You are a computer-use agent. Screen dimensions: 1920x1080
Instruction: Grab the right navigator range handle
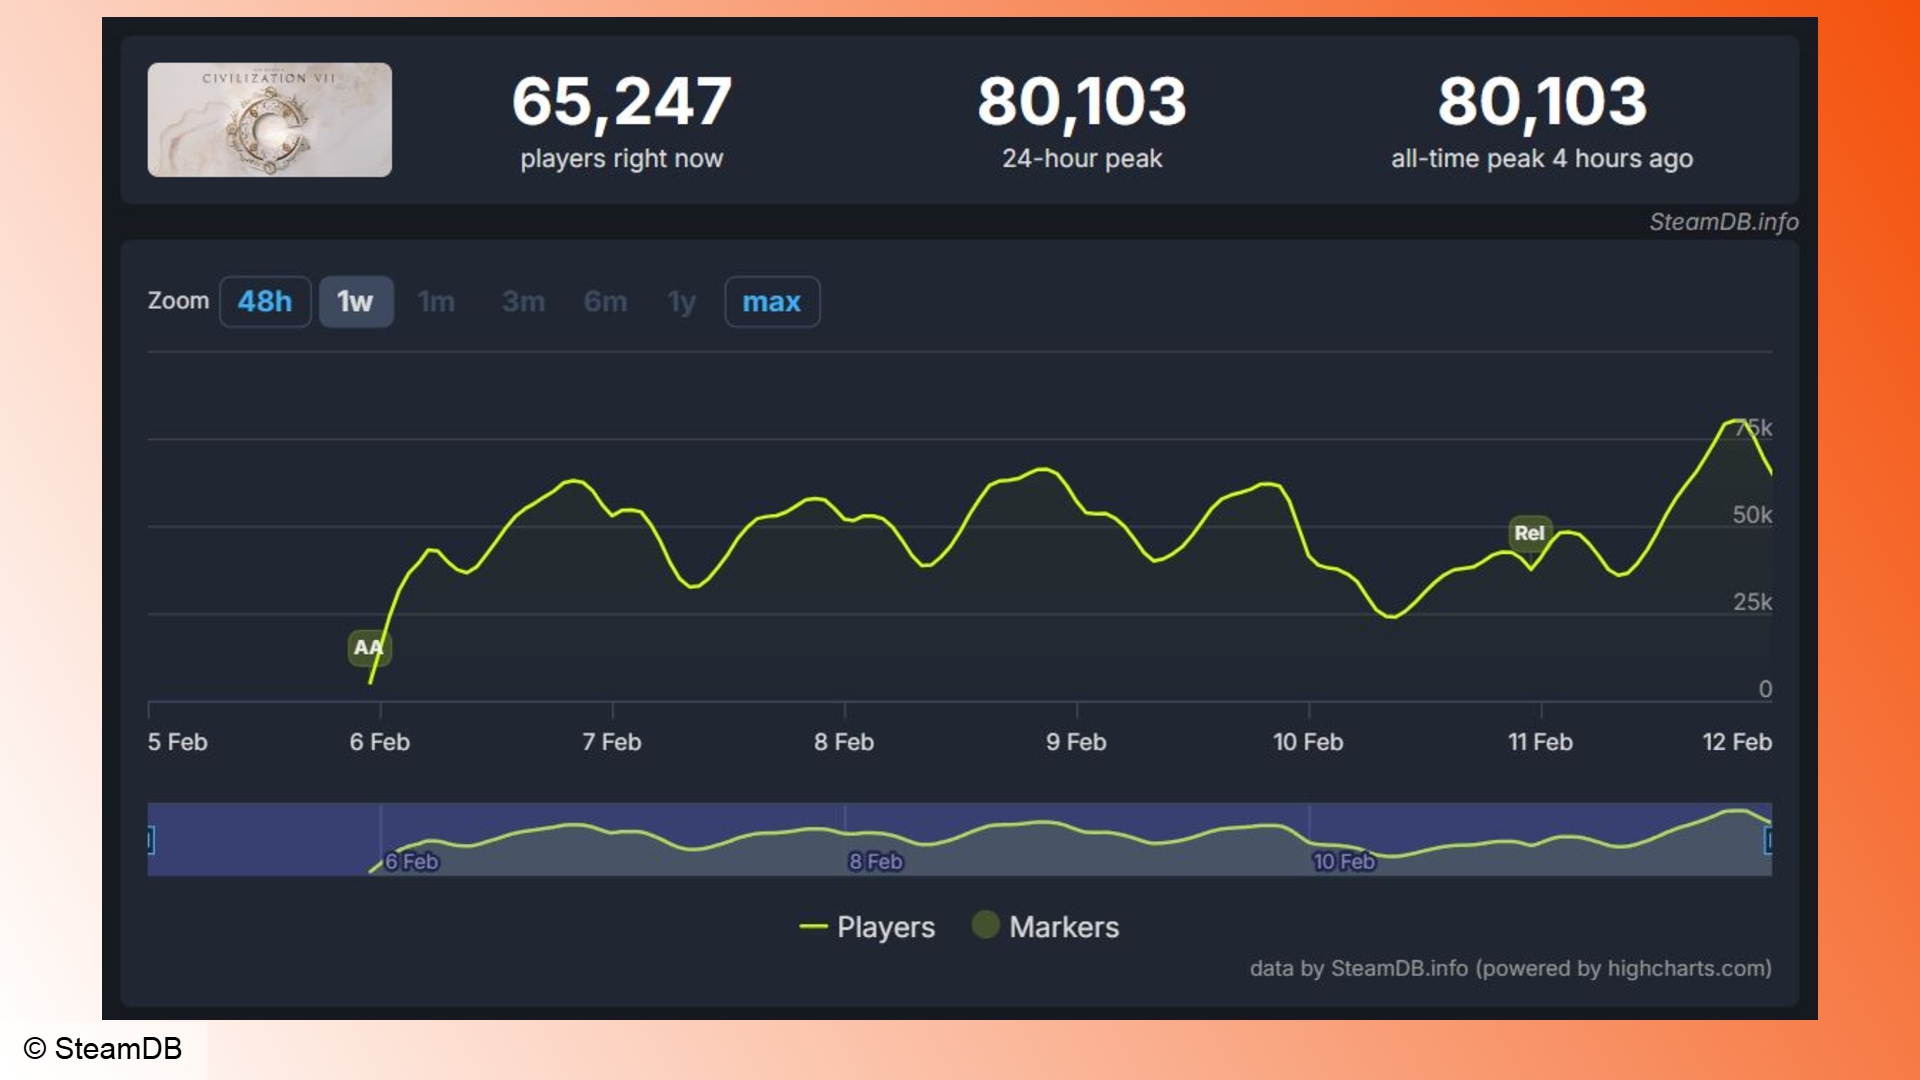coord(1768,840)
